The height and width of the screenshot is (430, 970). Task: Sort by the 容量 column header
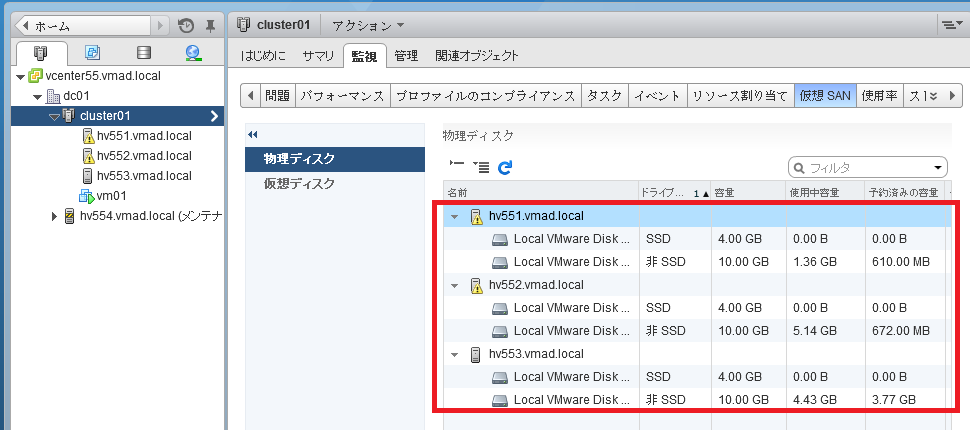click(749, 193)
